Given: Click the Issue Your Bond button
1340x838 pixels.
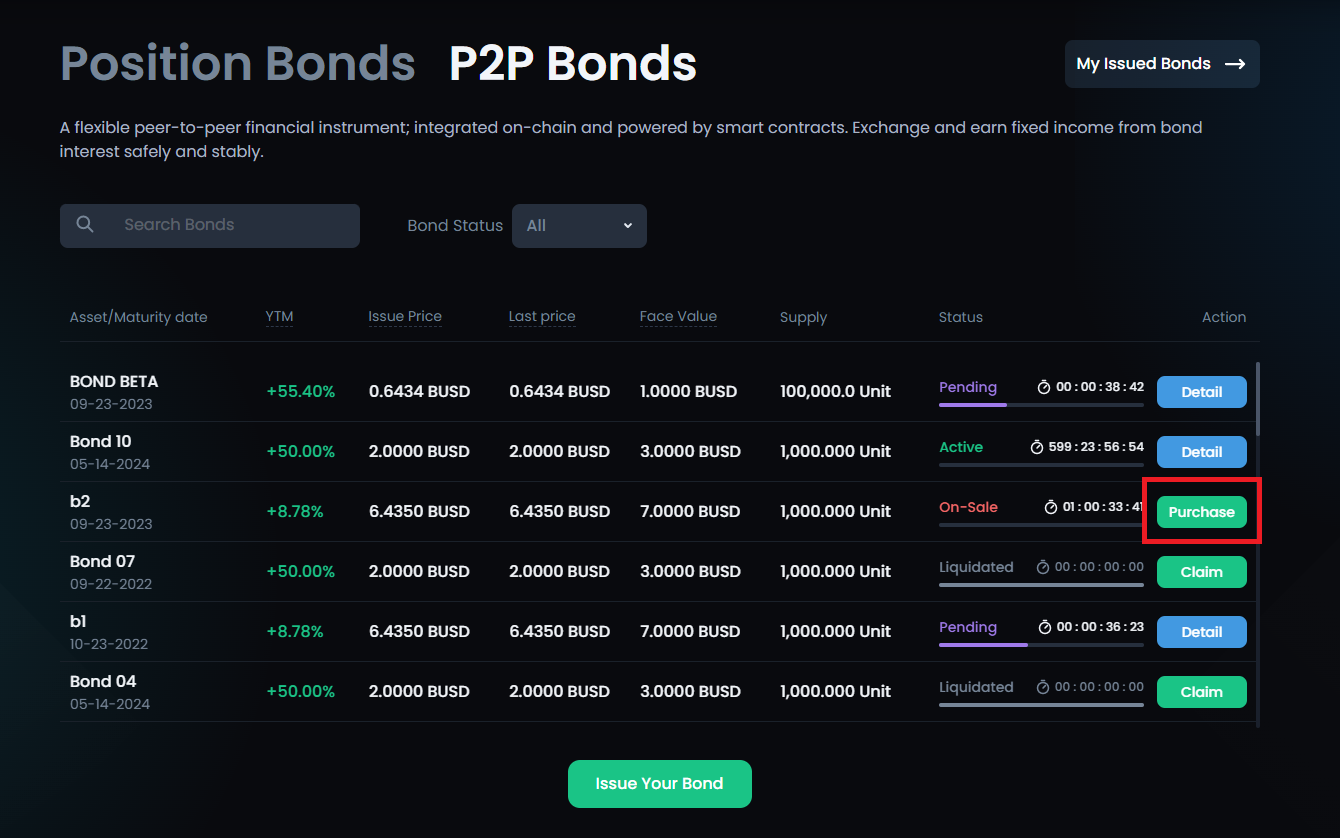Looking at the screenshot, I should pyautogui.click(x=659, y=784).
